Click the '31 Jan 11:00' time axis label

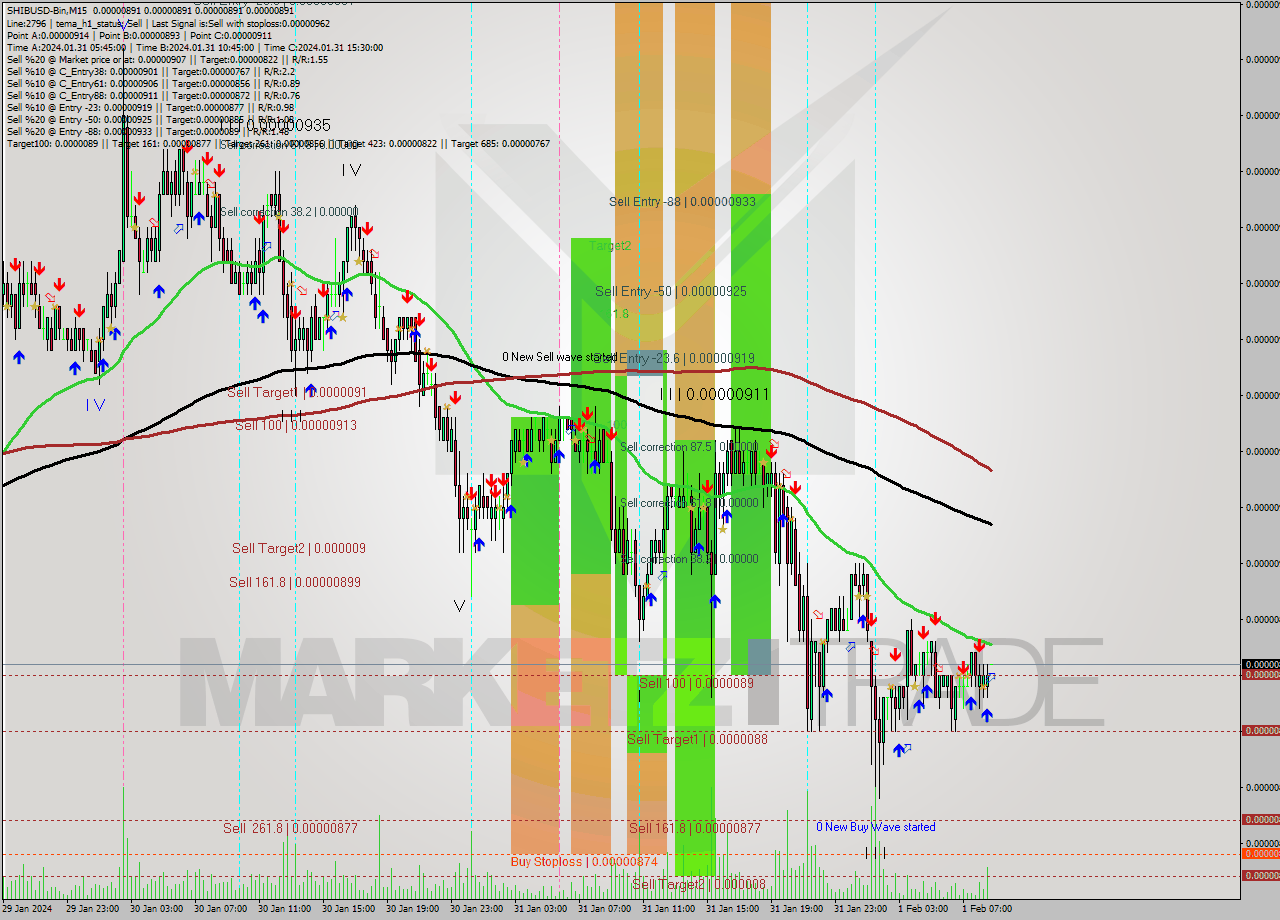pyautogui.click(x=668, y=909)
